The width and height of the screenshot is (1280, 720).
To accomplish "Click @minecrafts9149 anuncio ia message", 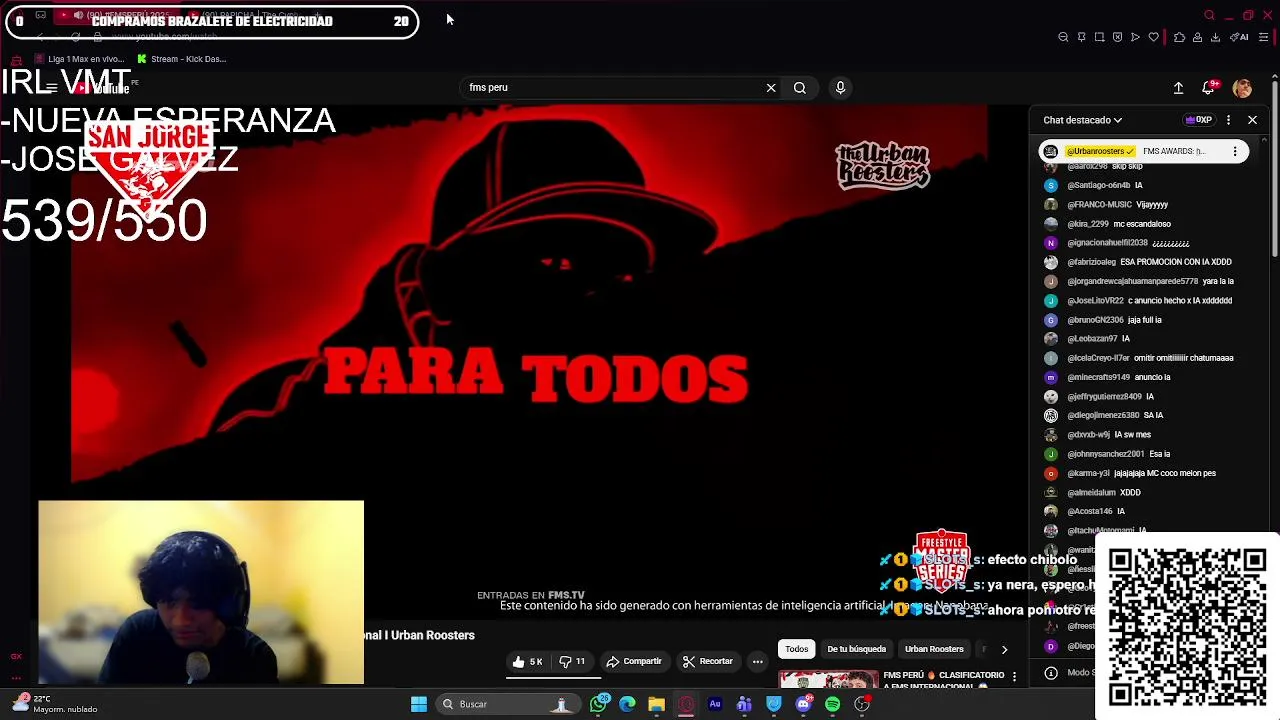I will [x=1107, y=377].
